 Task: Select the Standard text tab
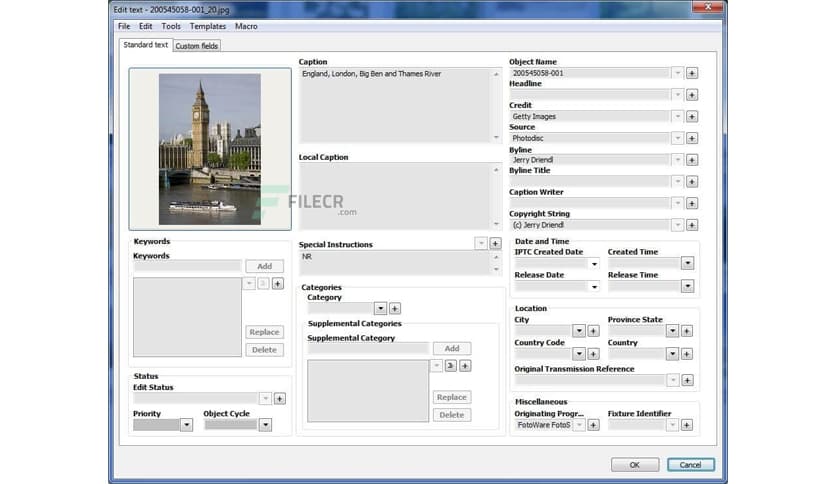coord(146,45)
